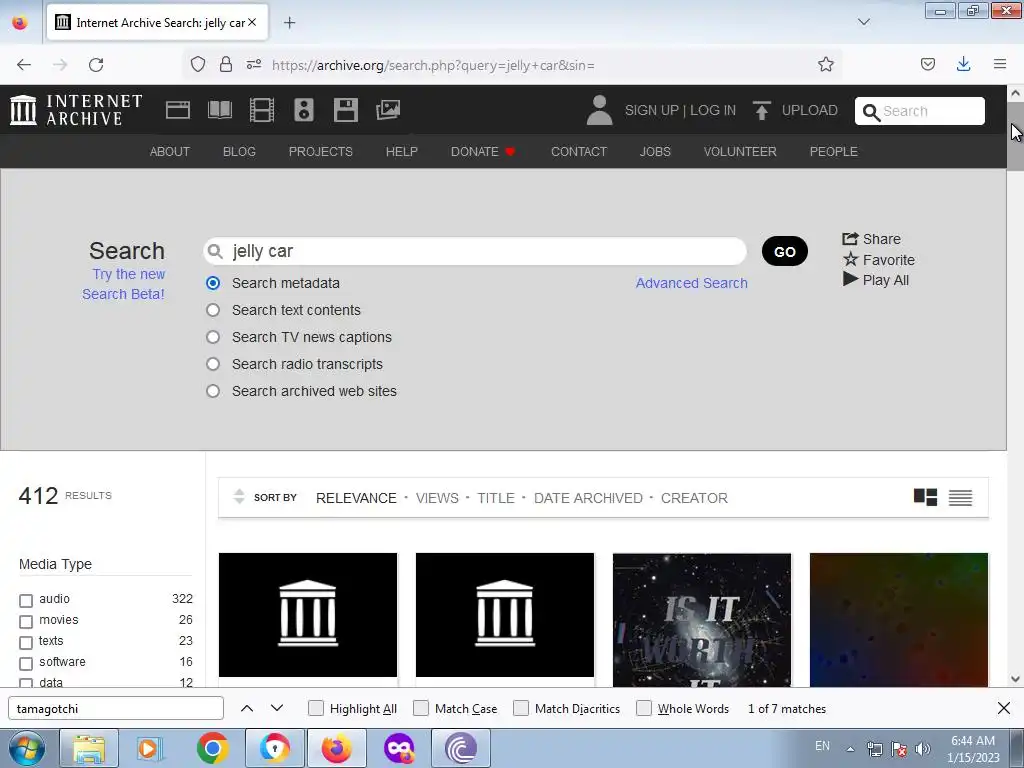1024x768 pixels.
Task: Open the HELP menu item
Action: (402, 152)
